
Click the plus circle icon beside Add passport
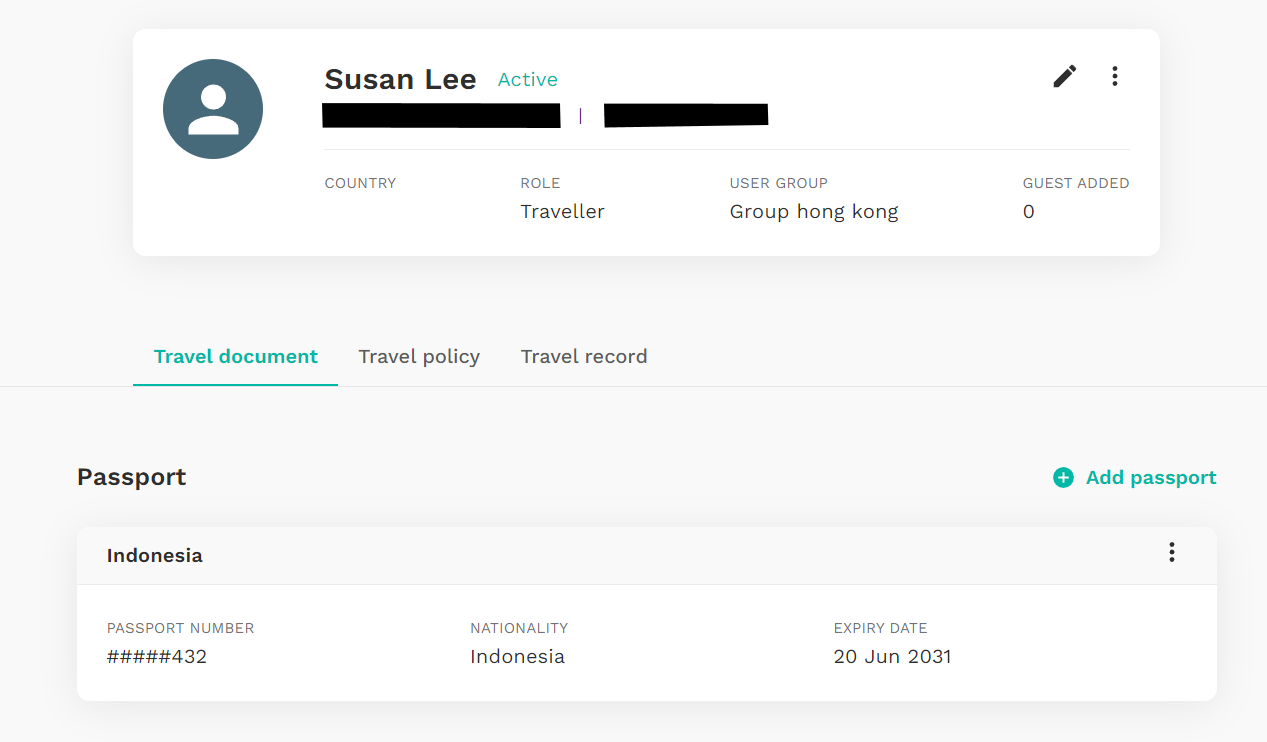pyautogui.click(x=1063, y=478)
